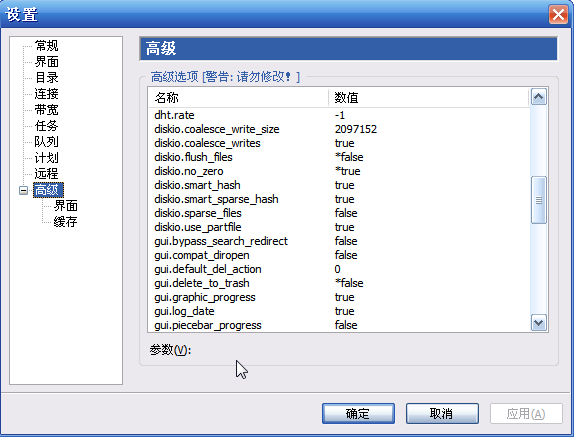Select the 缓存 sub-item

66,222
